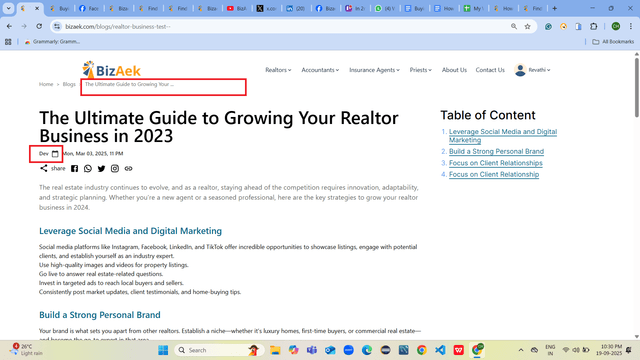Click the ENG IN language indicator
Screen dimensions: 640x360
coord(550,350)
